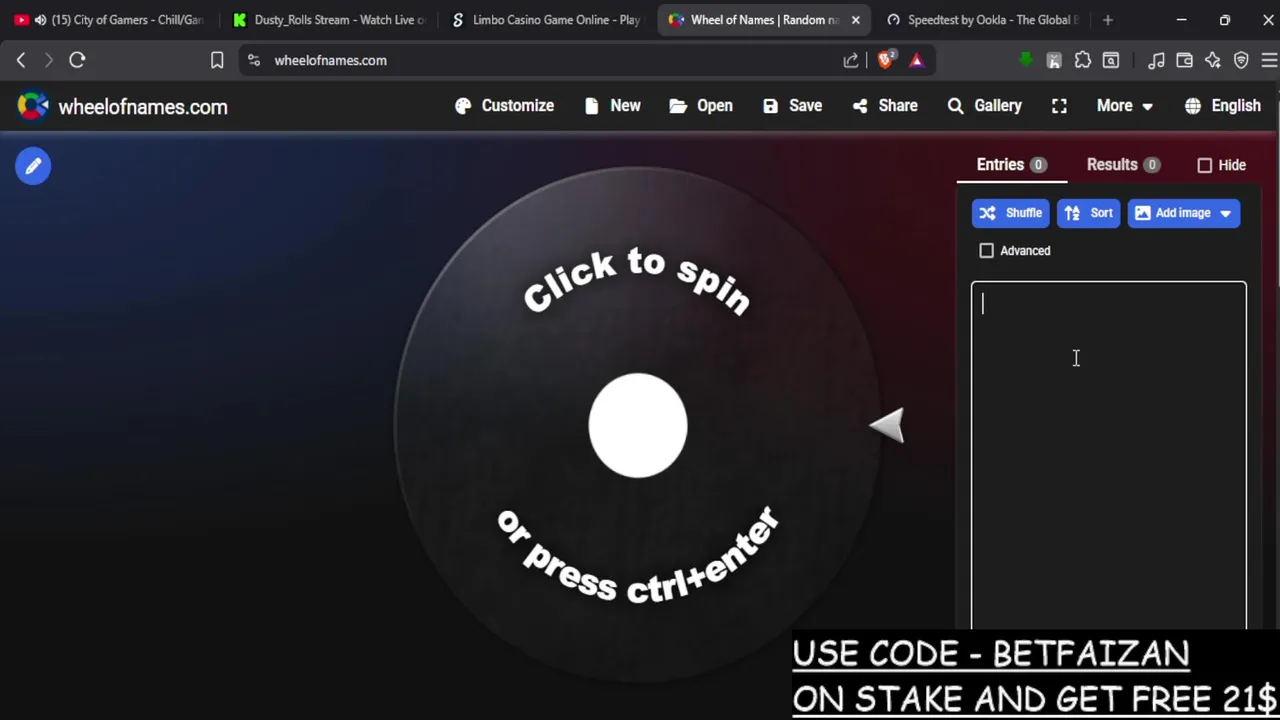Open the Leo AI sparkle icon

[1213, 60]
